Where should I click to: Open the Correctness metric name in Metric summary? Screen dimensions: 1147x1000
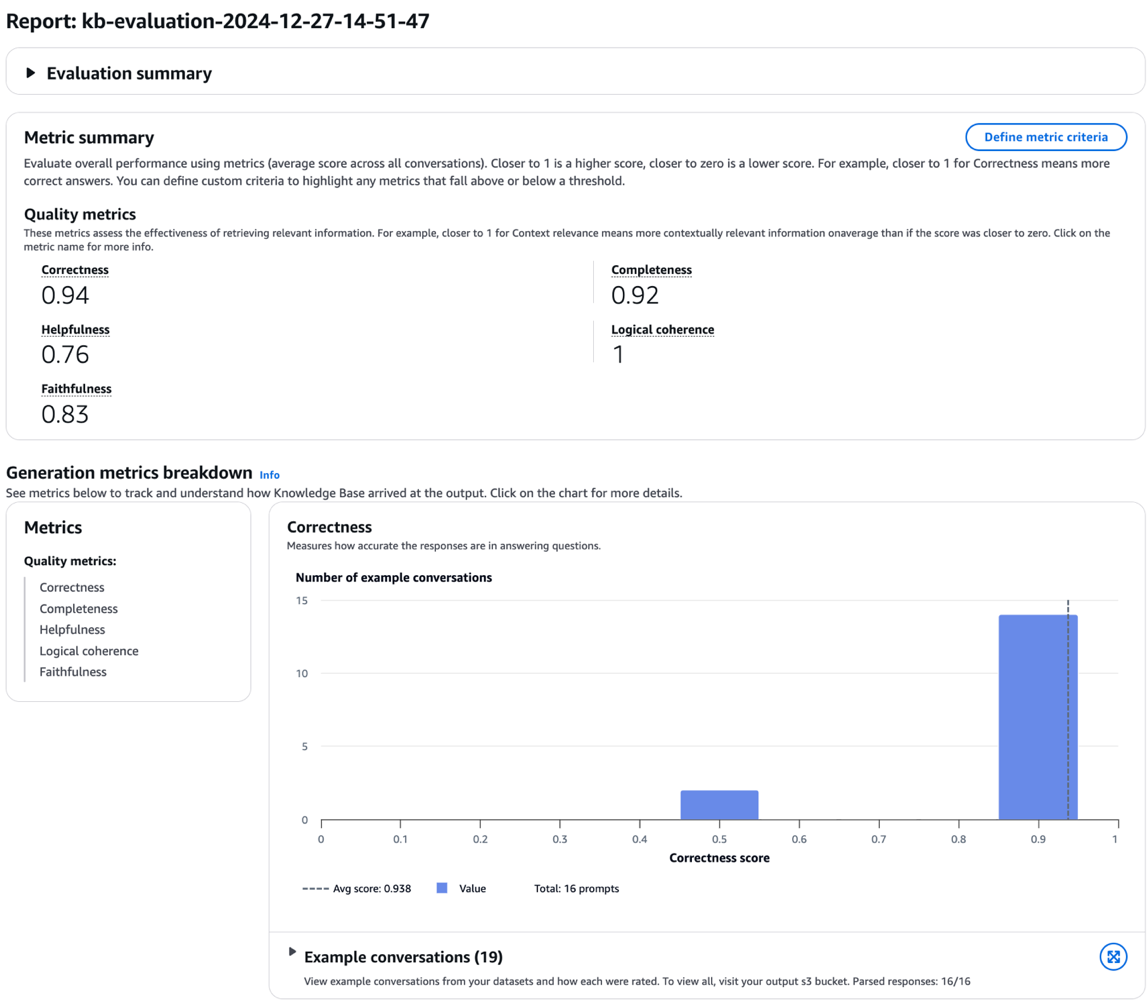pos(75,270)
